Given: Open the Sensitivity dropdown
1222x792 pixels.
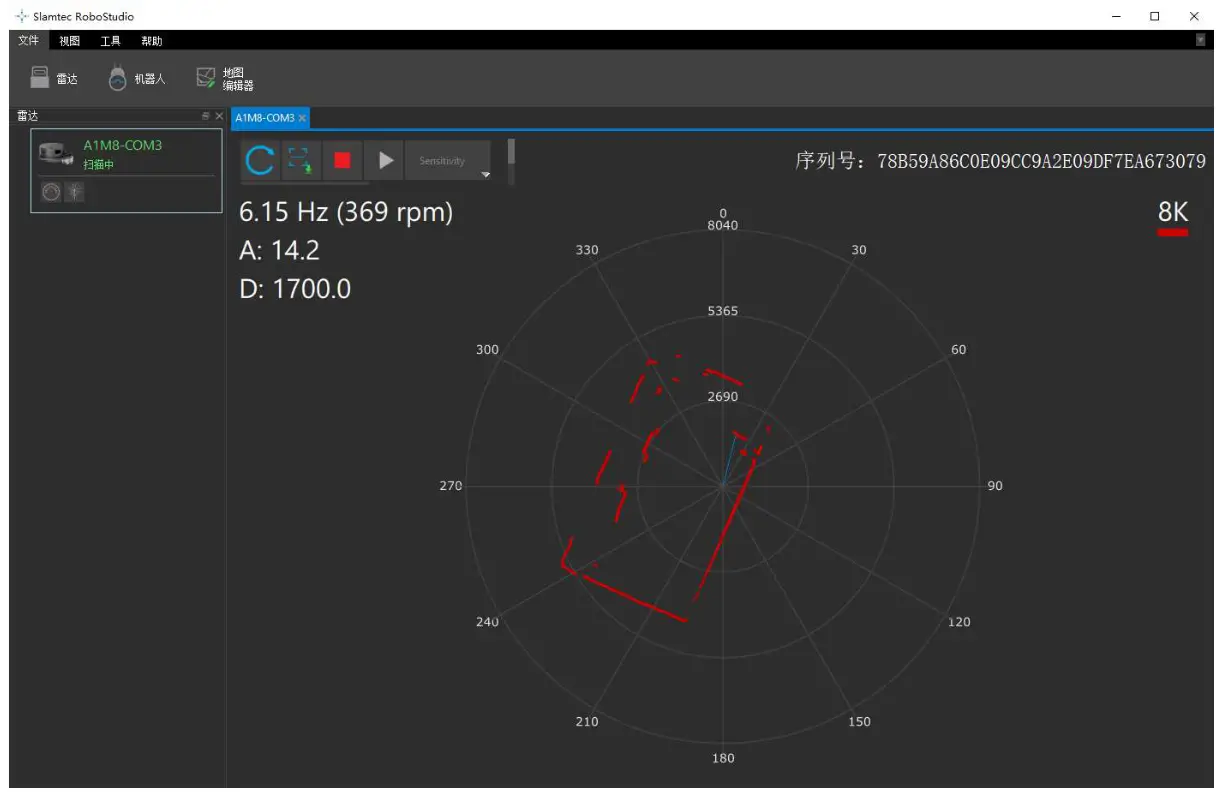Looking at the screenshot, I should coord(444,160).
